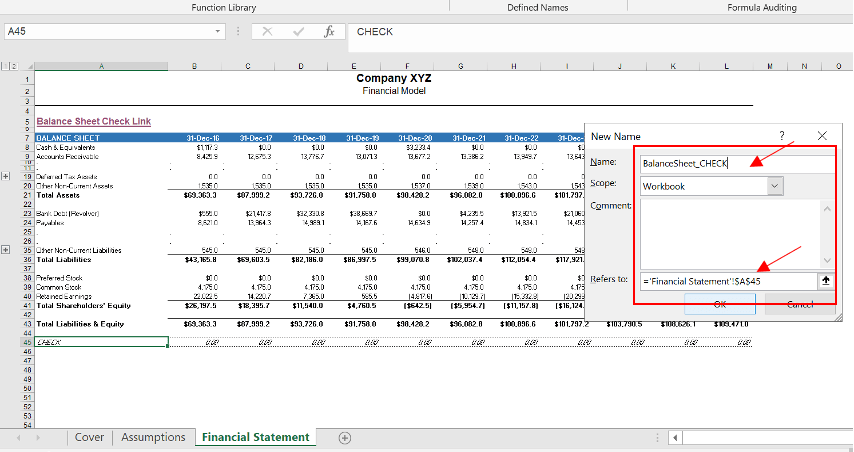Click the collapse dialog range selector icon

[x=826, y=281]
